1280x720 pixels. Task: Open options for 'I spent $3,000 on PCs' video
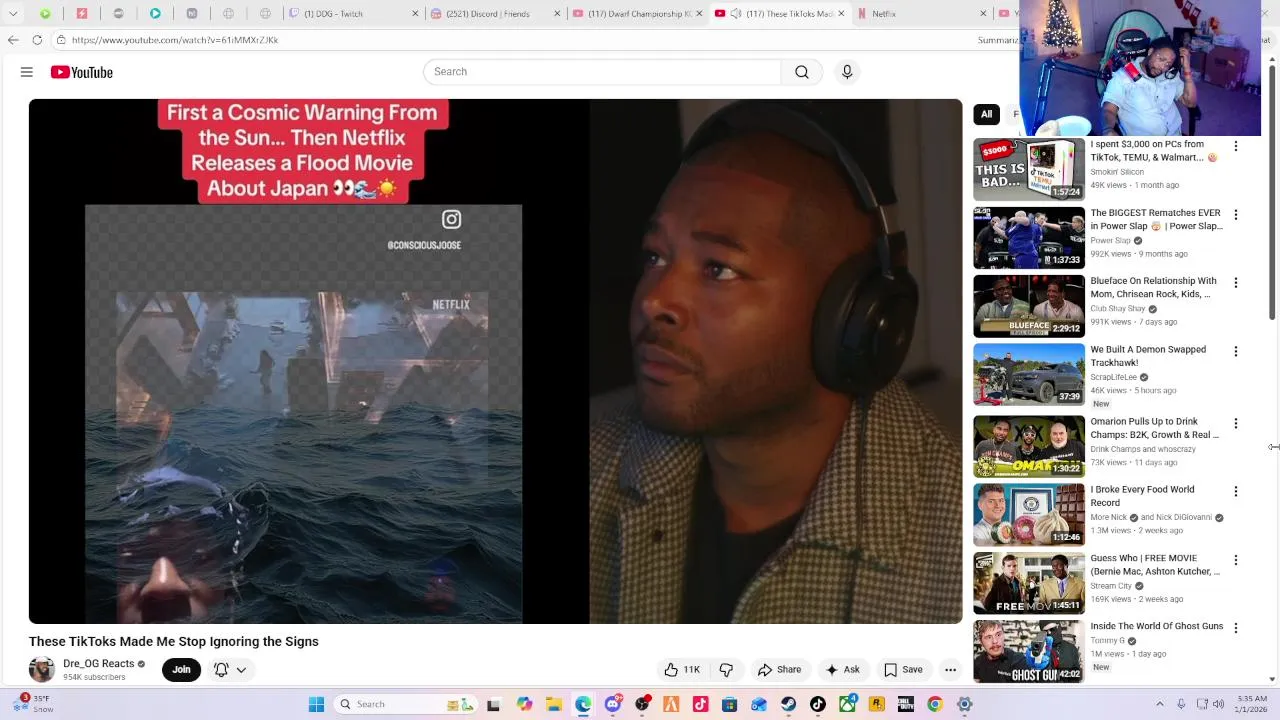pos(1236,146)
